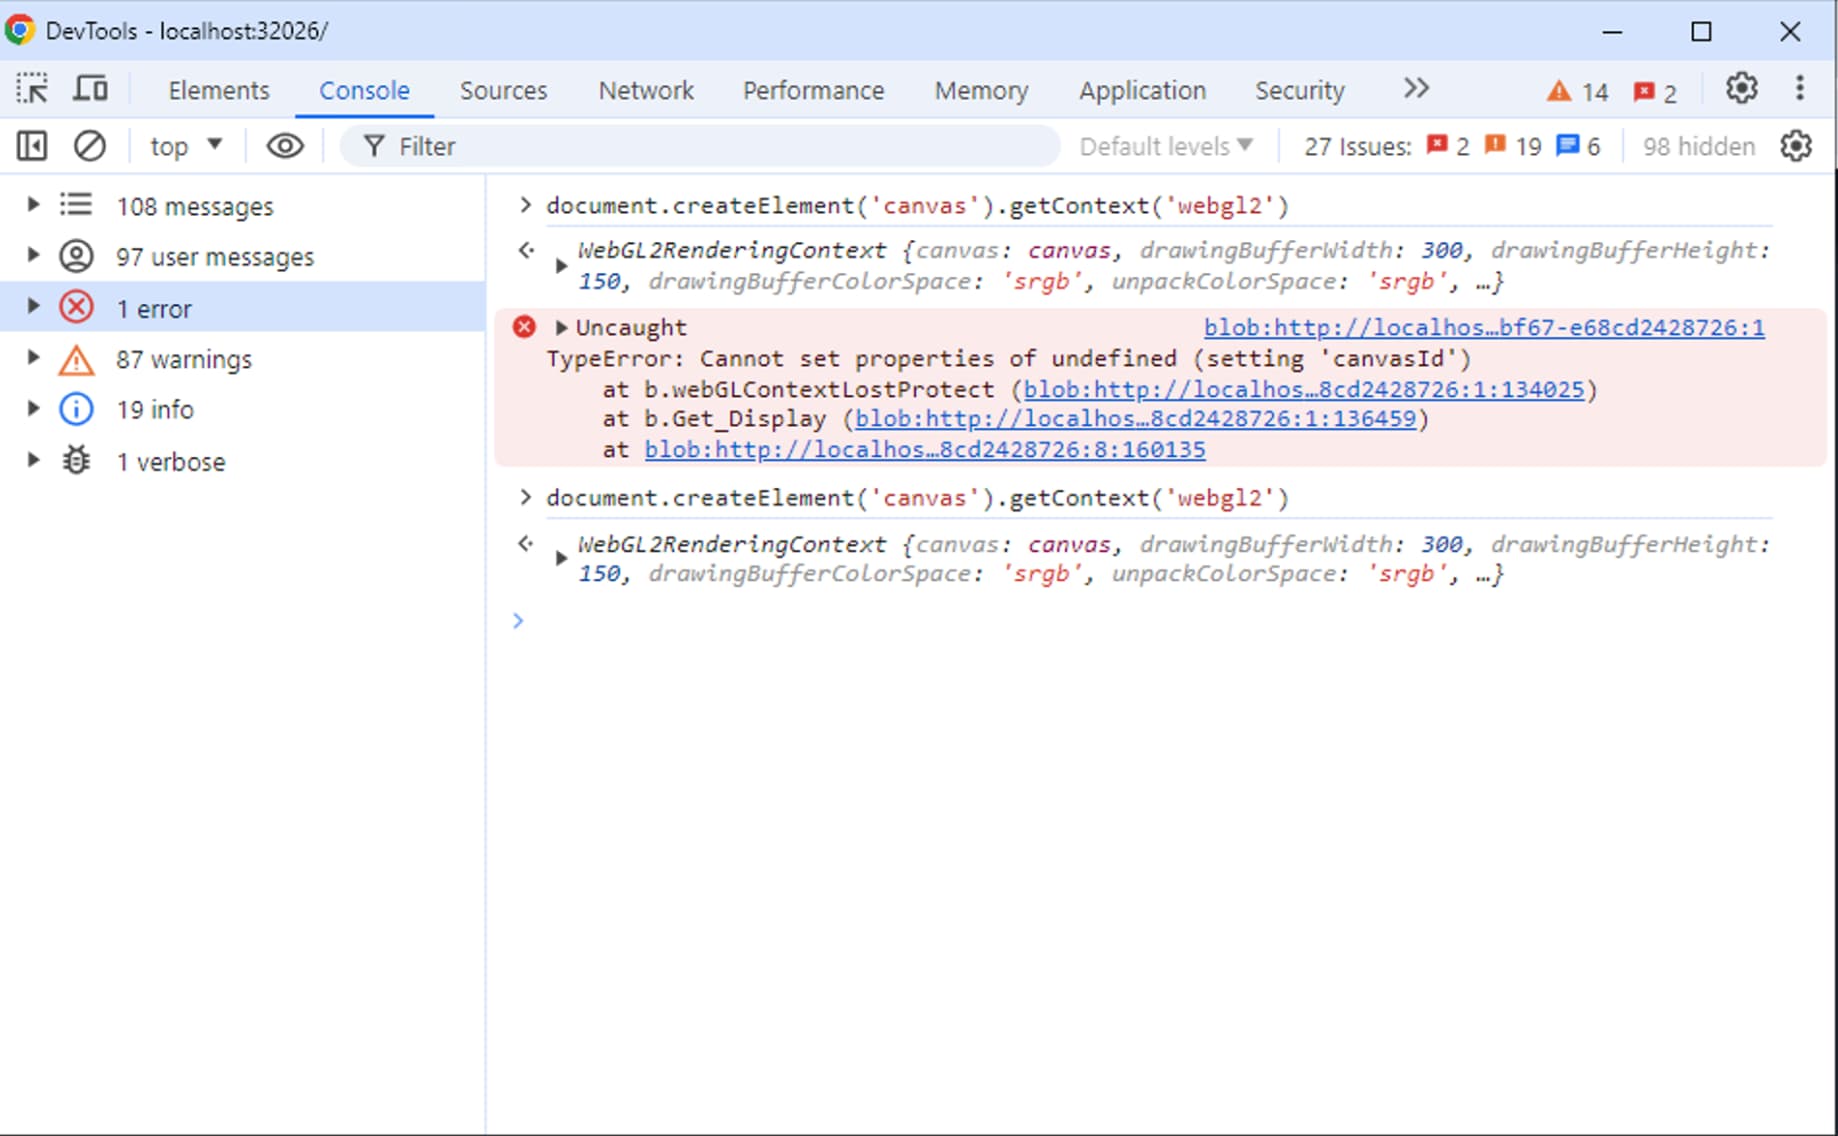Open DevTools settings gear icon
The image size is (1838, 1136).
[x=1741, y=89]
